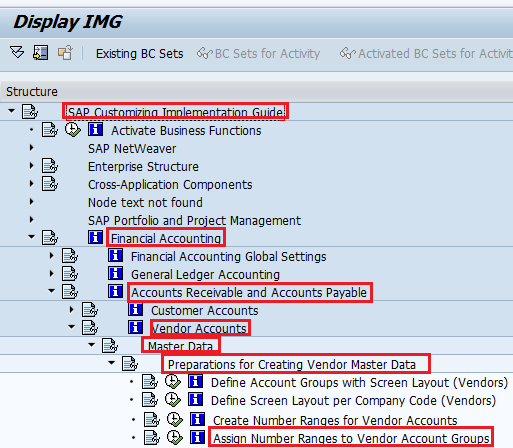Select Cross-Application Components tree entry
This screenshot has width=513, height=448.
click(x=170, y=185)
